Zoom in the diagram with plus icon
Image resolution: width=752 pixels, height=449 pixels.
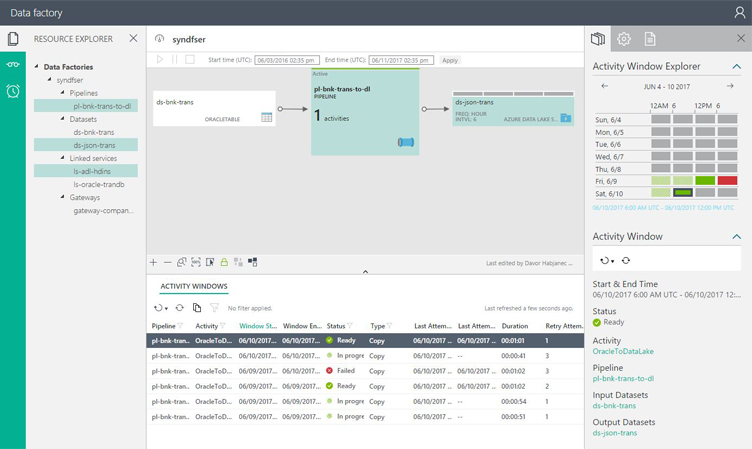[153, 262]
